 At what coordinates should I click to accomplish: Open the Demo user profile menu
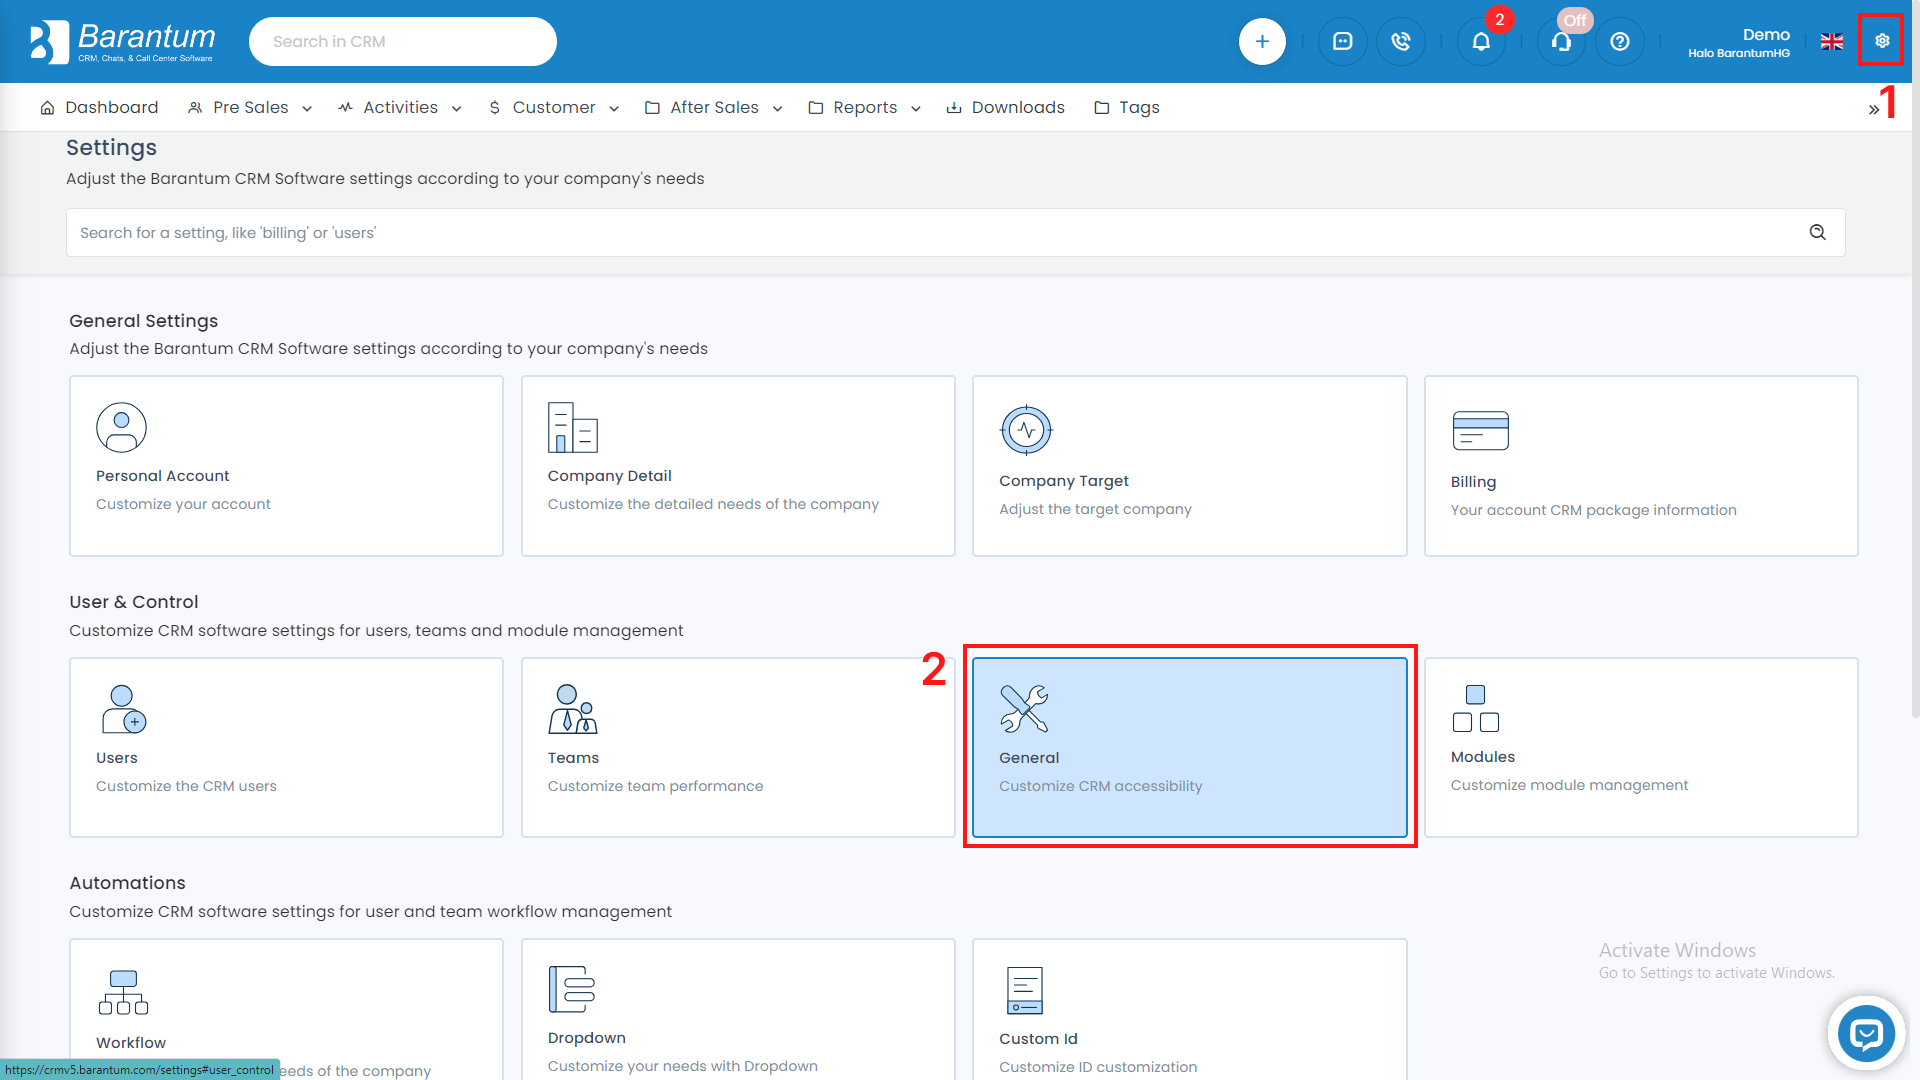[x=1739, y=42]
